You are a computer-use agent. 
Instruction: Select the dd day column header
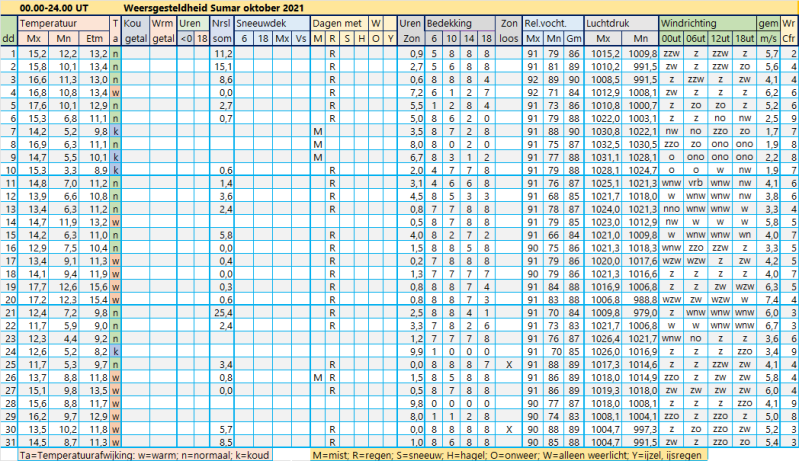coord(9,37)
